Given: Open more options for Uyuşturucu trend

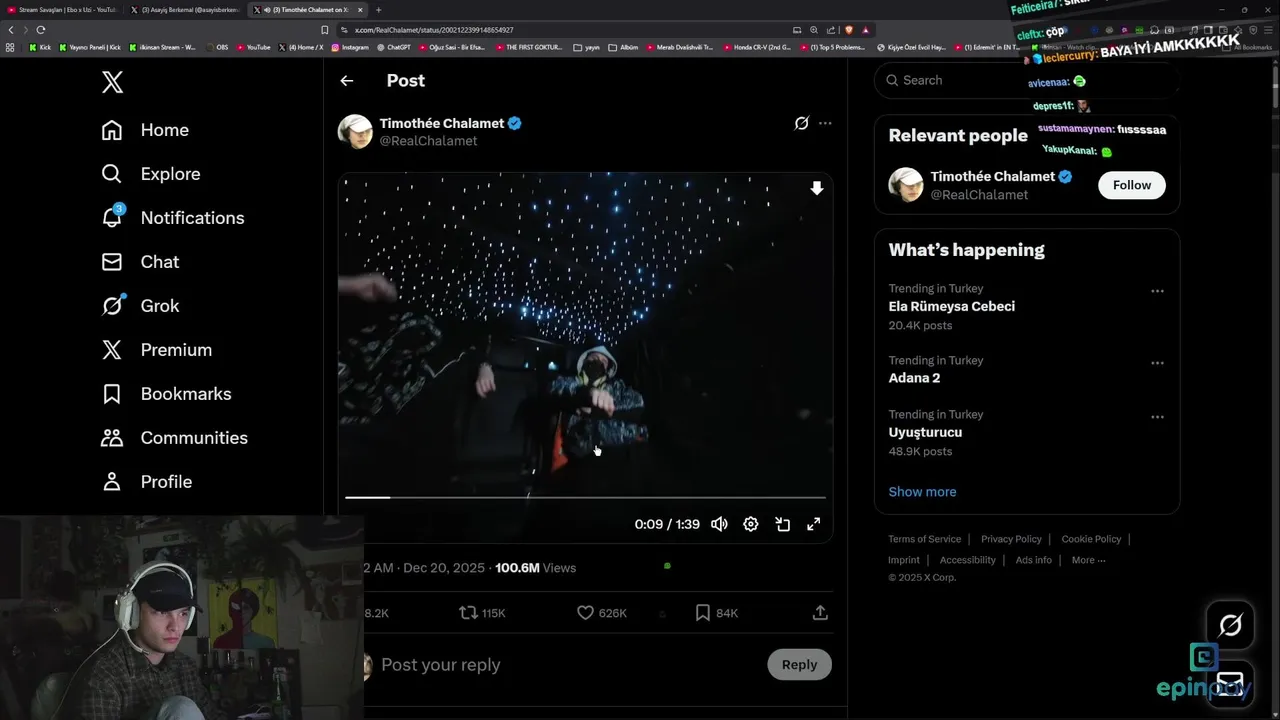Looking at the screenshot, I should [x=1157, y=417].
